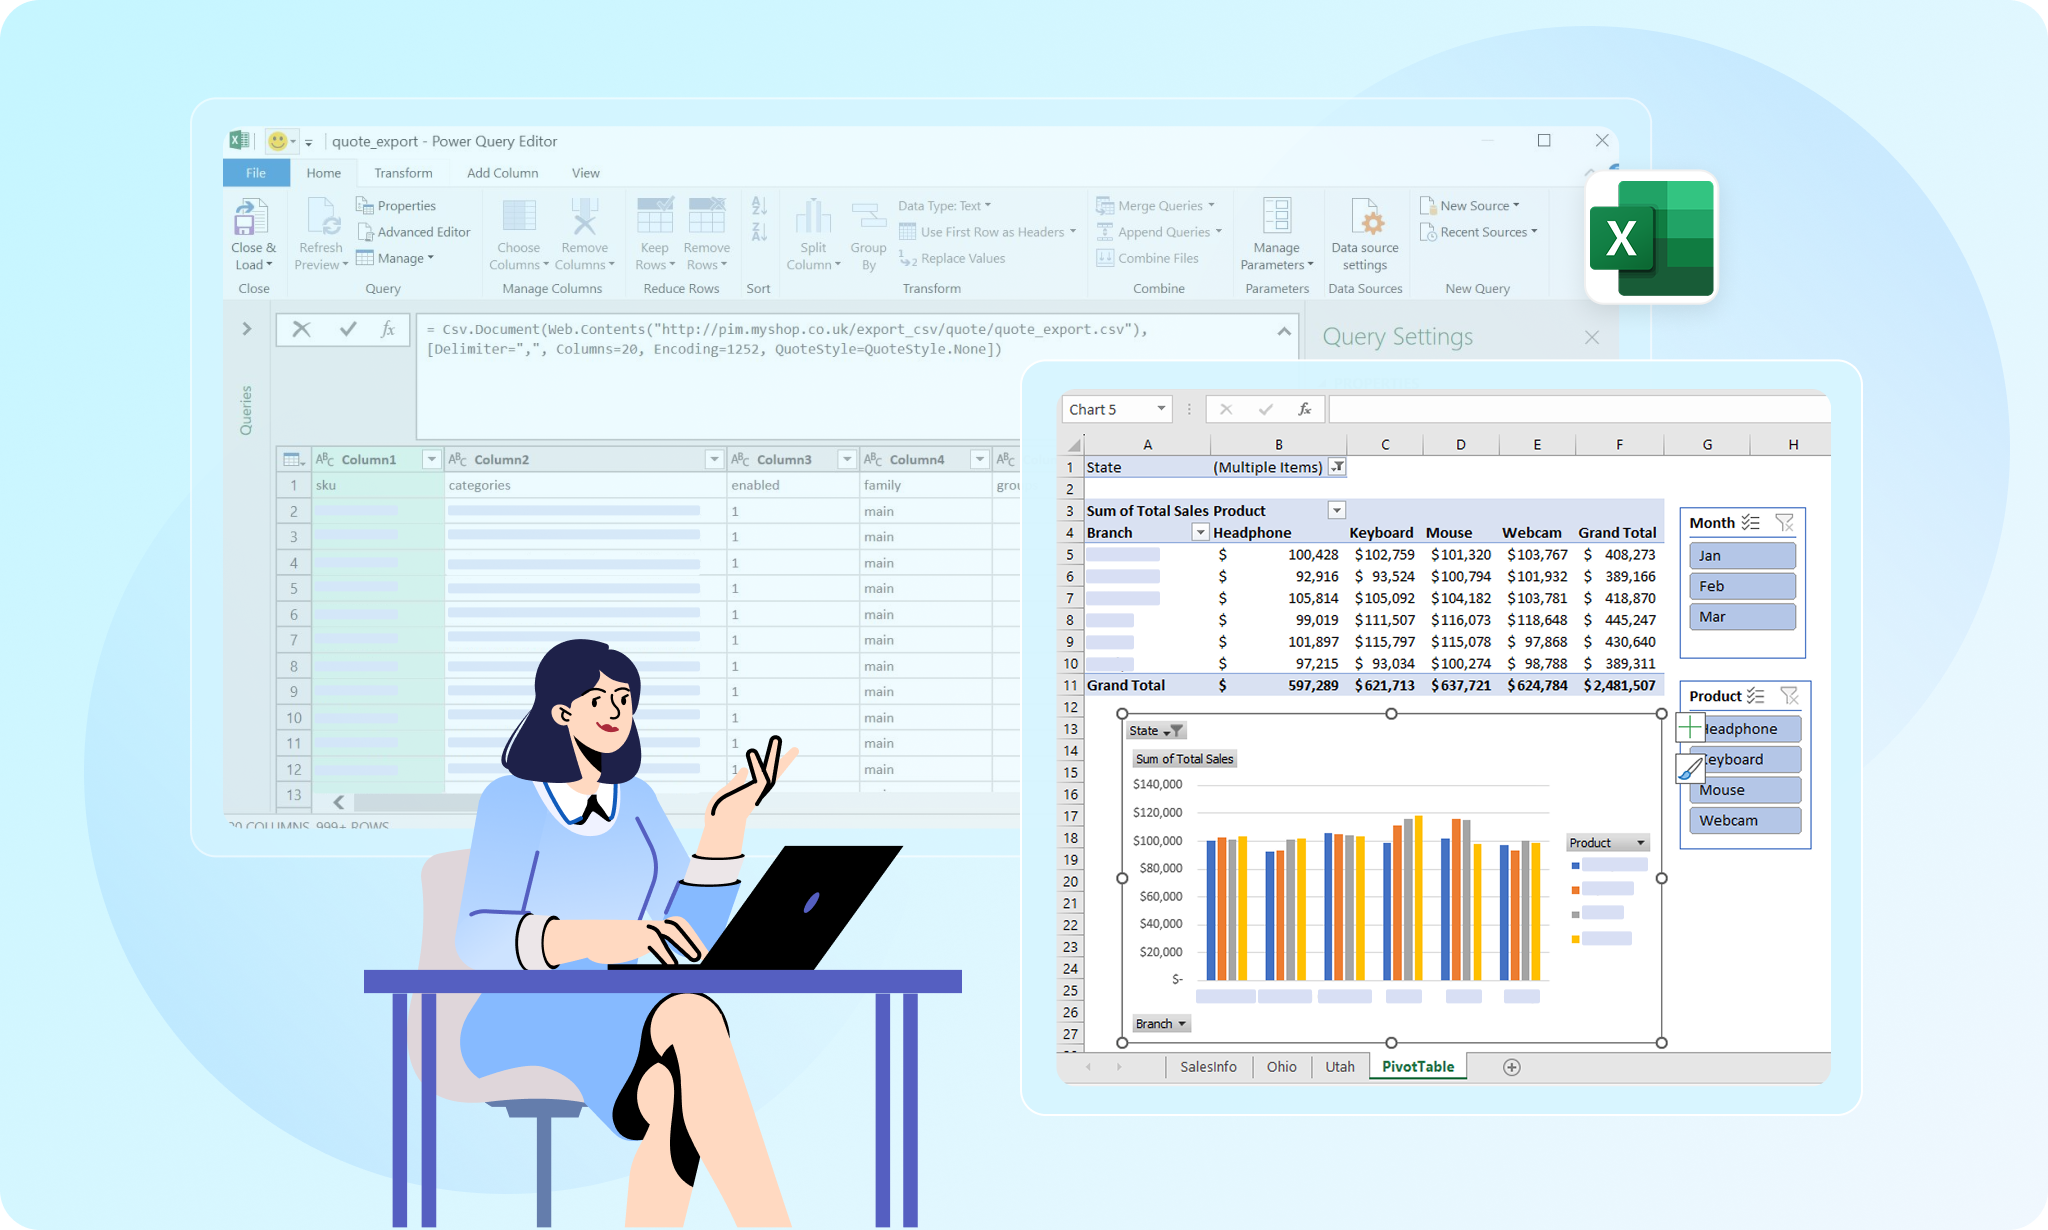Sort ascending using the A-Z icon
2048x1230 pixels.
pyautogui.click(x=759, y=205)
